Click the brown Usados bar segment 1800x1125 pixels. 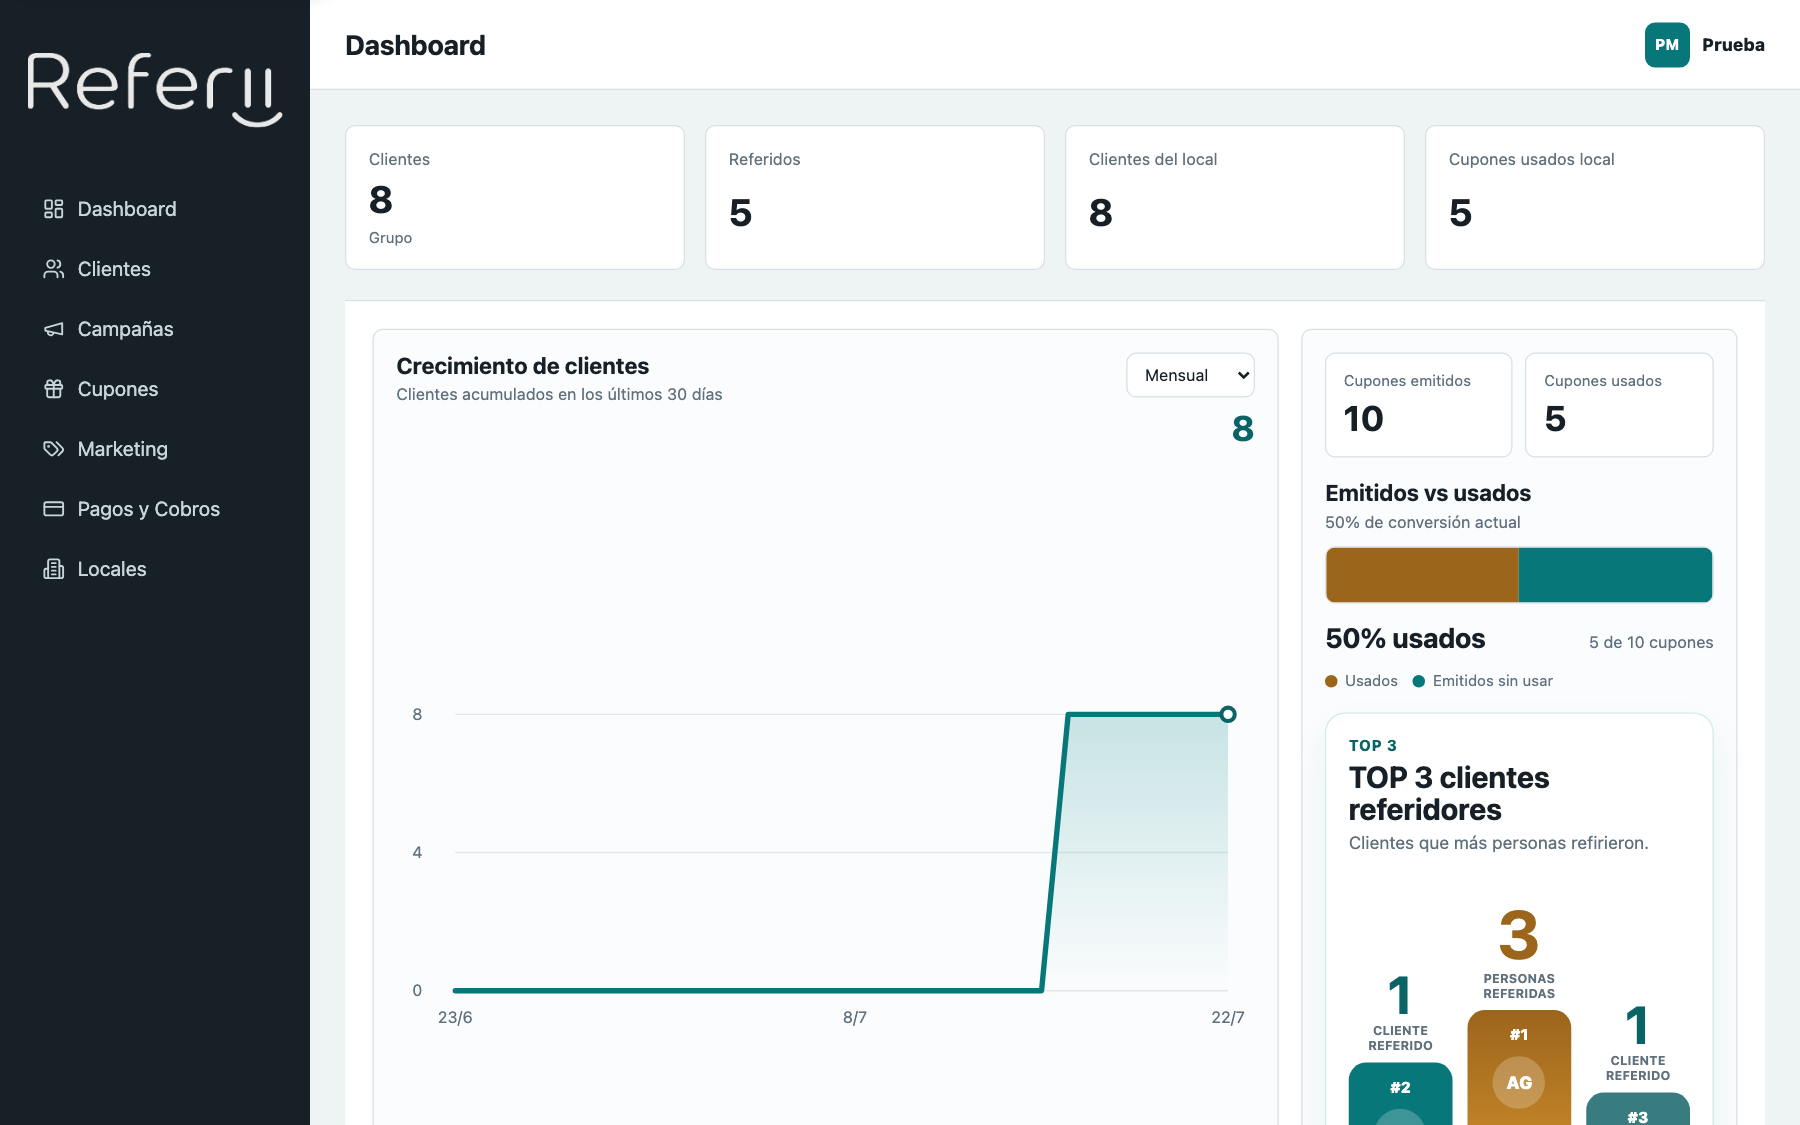pyautogui.click(x=1422, y=575)
